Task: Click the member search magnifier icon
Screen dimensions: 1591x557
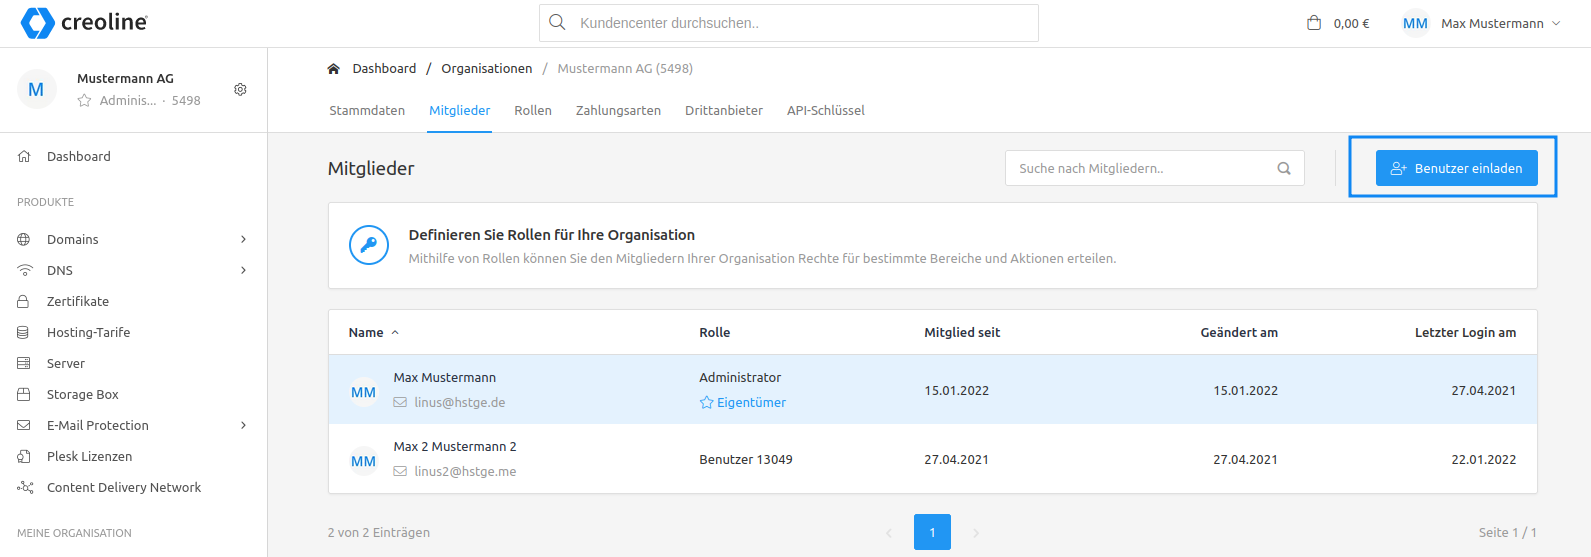Action: pos(1284,168)
